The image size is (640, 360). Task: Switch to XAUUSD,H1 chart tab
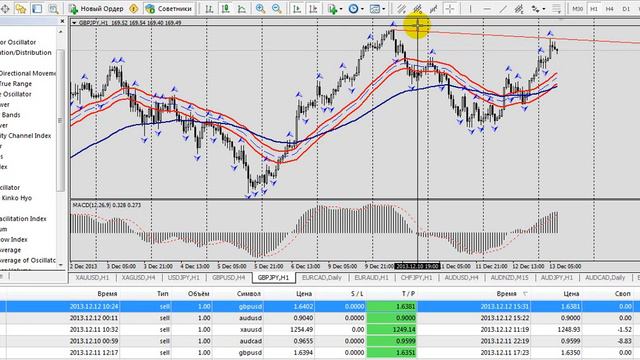92,278
